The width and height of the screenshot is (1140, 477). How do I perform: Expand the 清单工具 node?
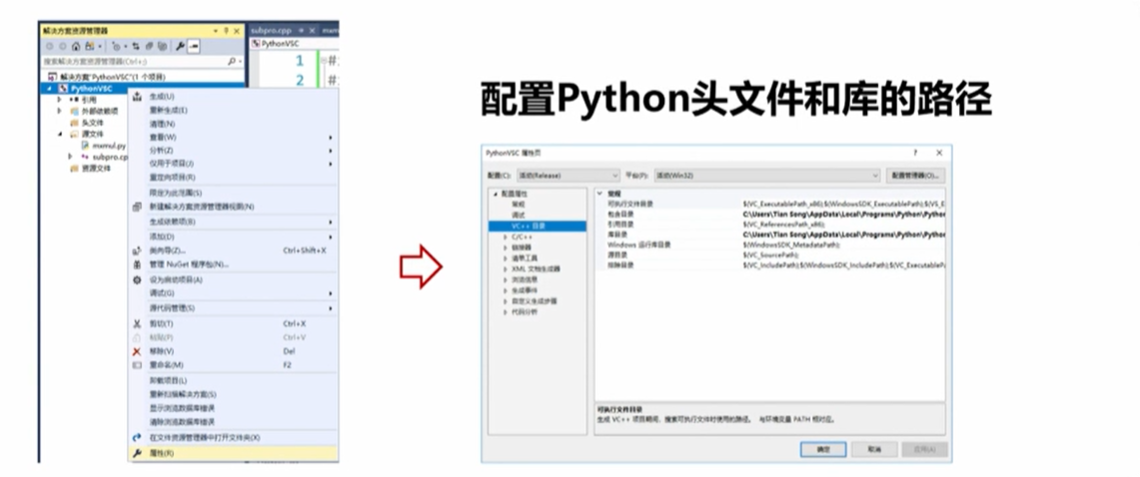[x=506, y=258]
